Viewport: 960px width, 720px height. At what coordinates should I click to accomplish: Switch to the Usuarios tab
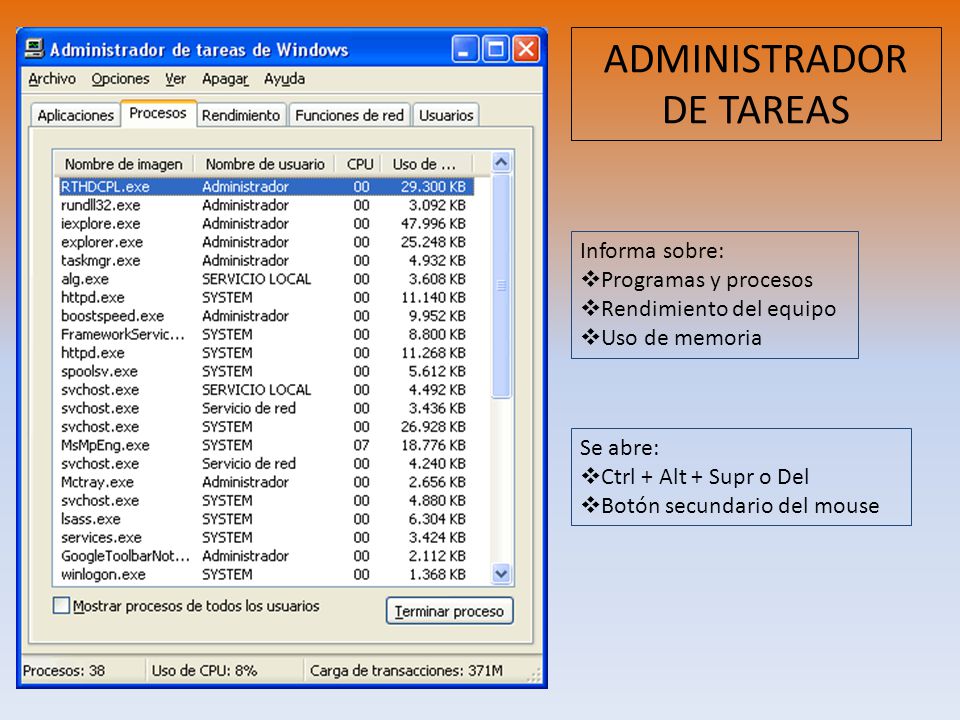point(446,115)
